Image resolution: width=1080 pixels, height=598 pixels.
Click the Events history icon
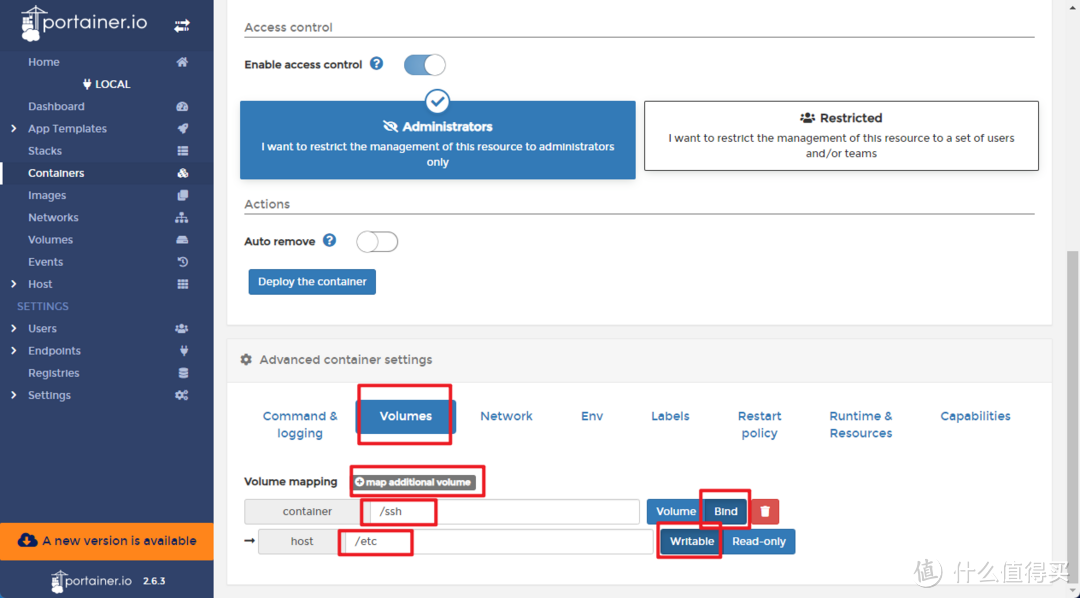182,262
